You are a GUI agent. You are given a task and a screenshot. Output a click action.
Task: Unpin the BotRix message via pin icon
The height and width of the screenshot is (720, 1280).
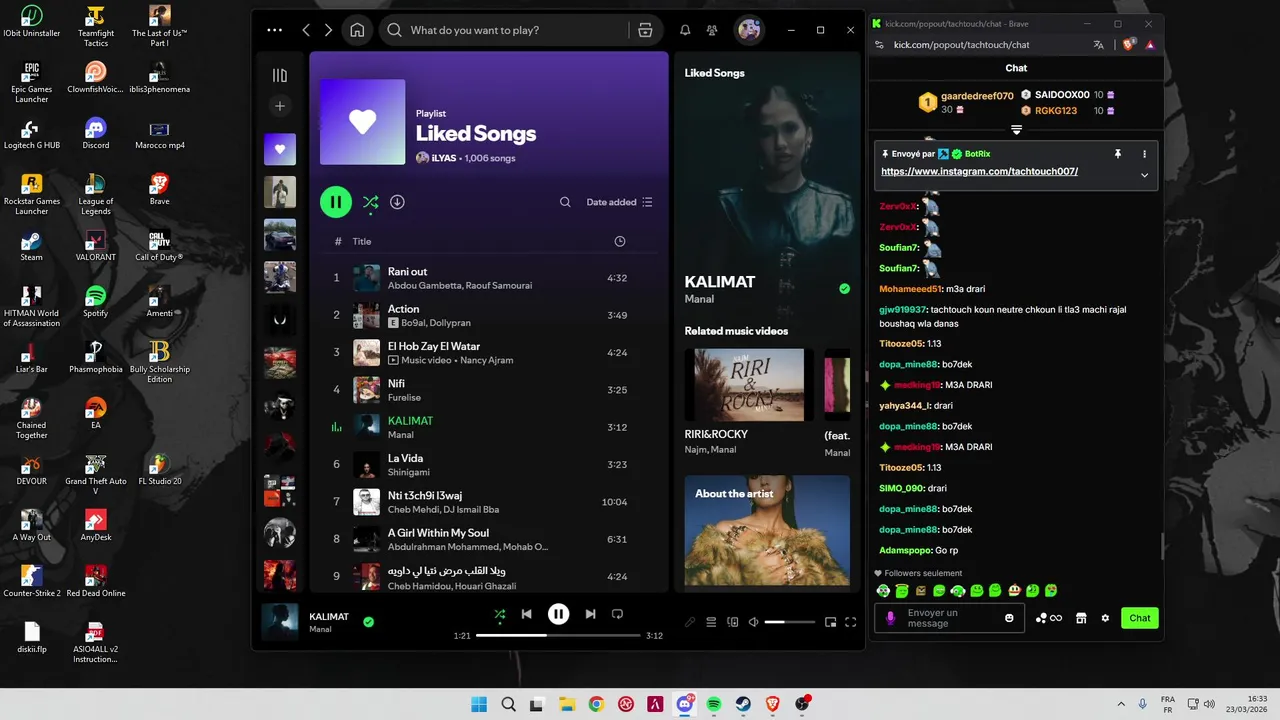(x=1118, y=154)
